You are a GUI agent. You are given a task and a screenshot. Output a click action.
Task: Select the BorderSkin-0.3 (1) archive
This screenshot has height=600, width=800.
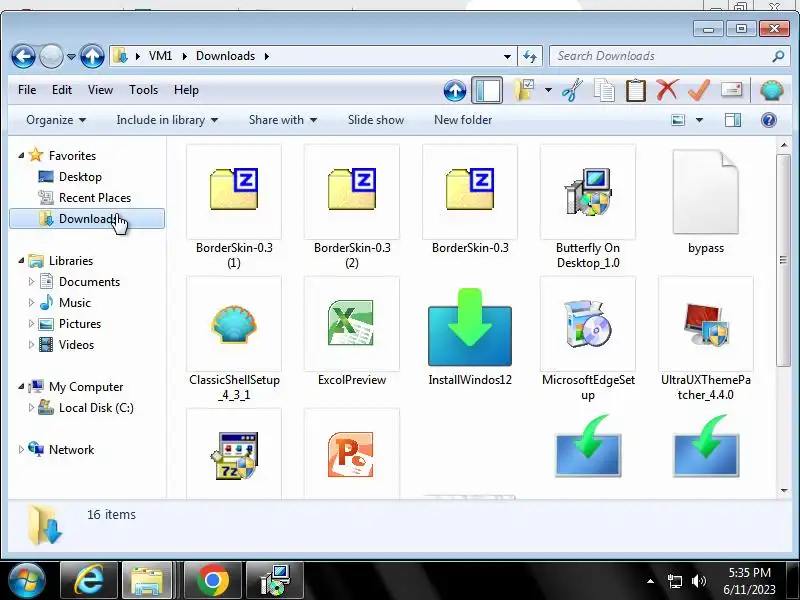tap(234, 206)
